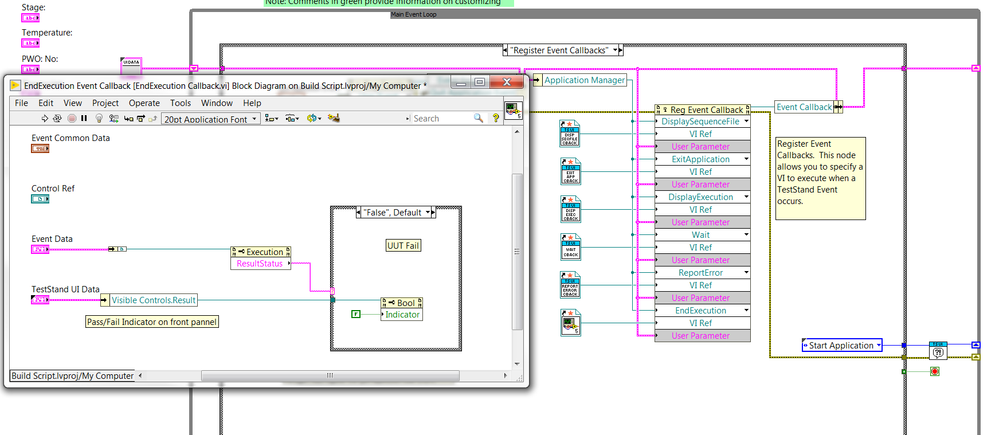This screenshot has width=999, height=435.
Task: Click the UIDATA cluster icon
Action: [x=131, y=64]
